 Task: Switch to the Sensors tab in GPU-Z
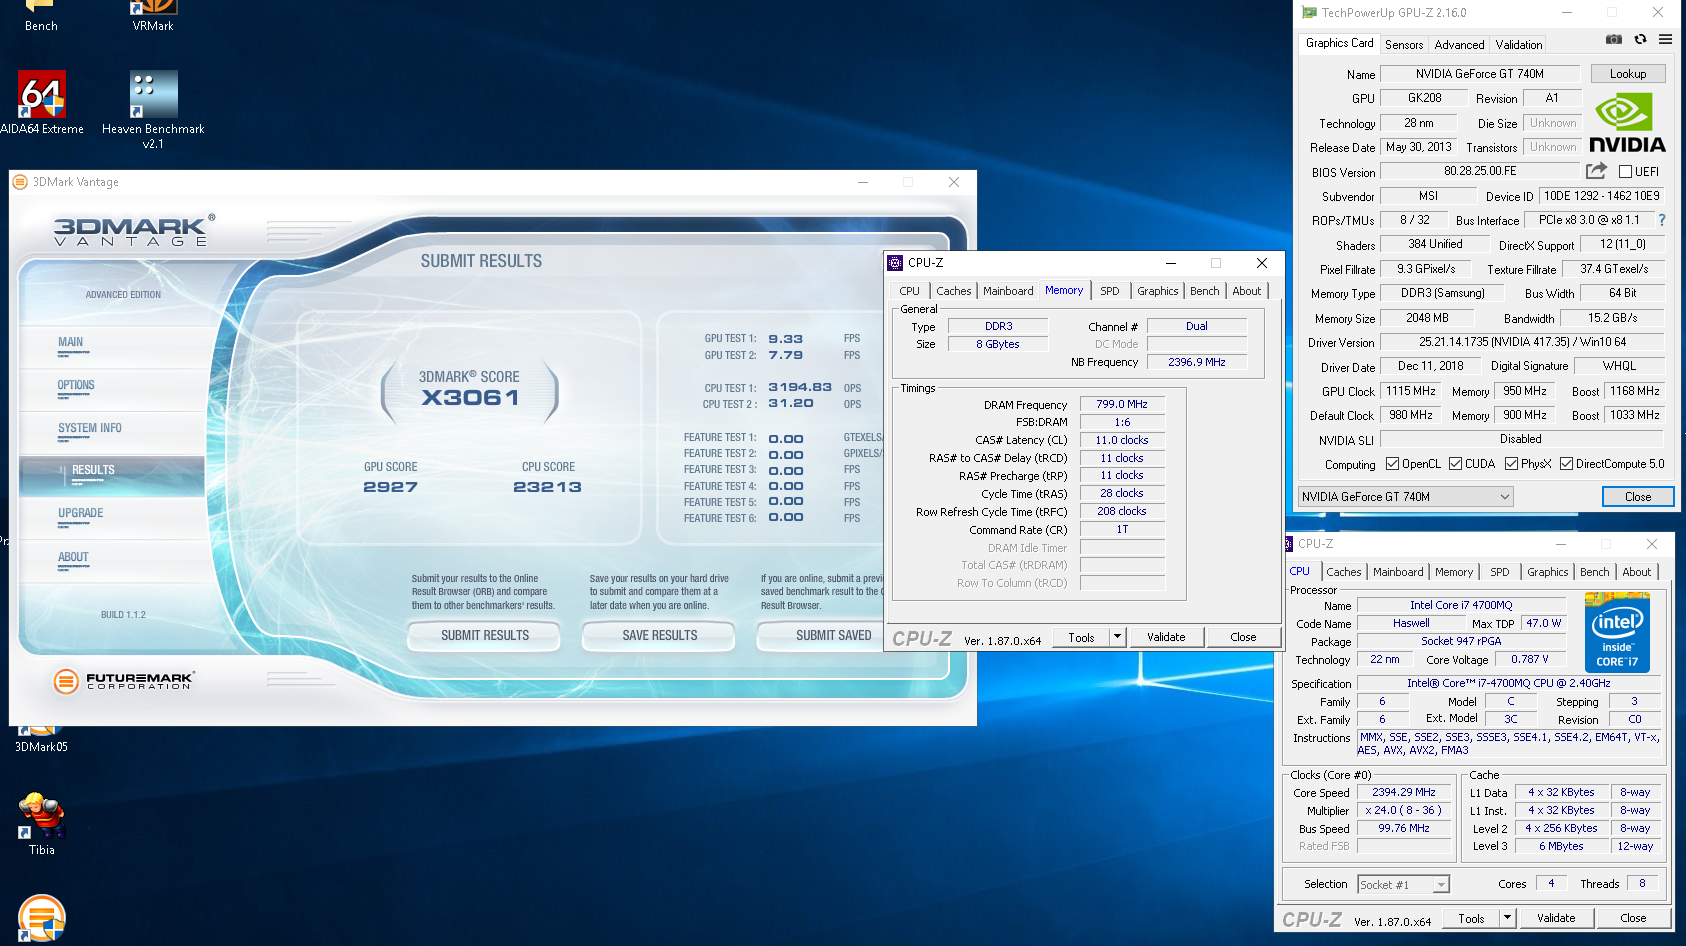1404,45
